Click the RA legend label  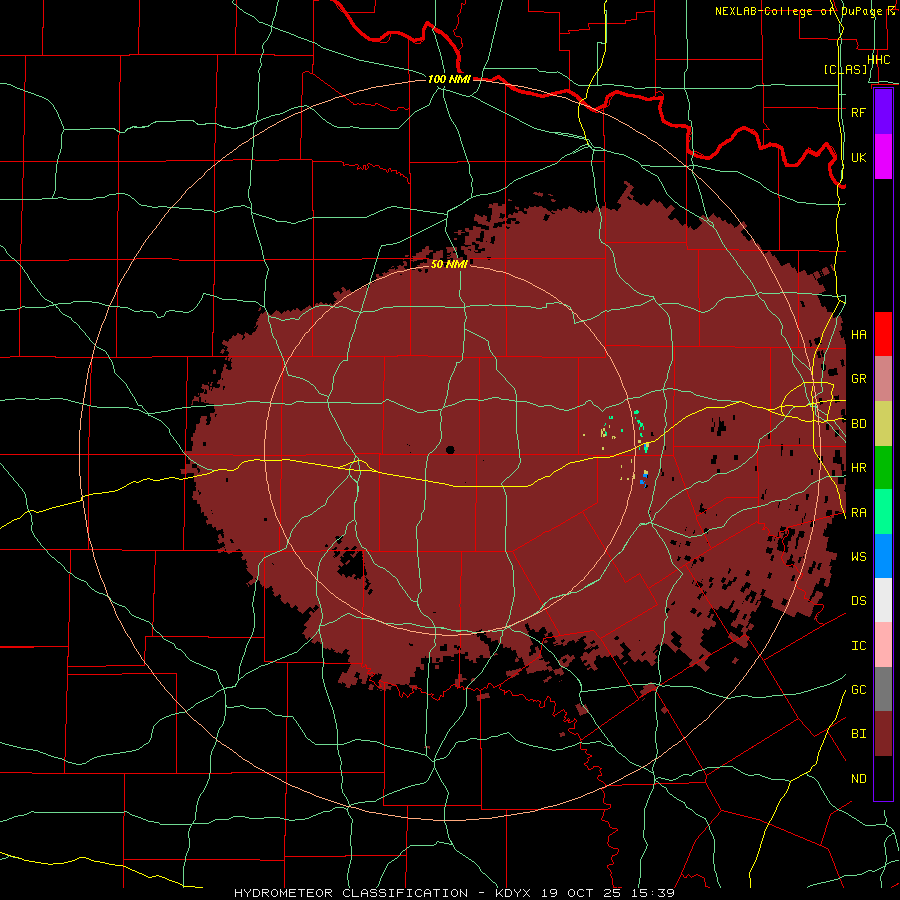pyautogui.click(x=858, y=513)
